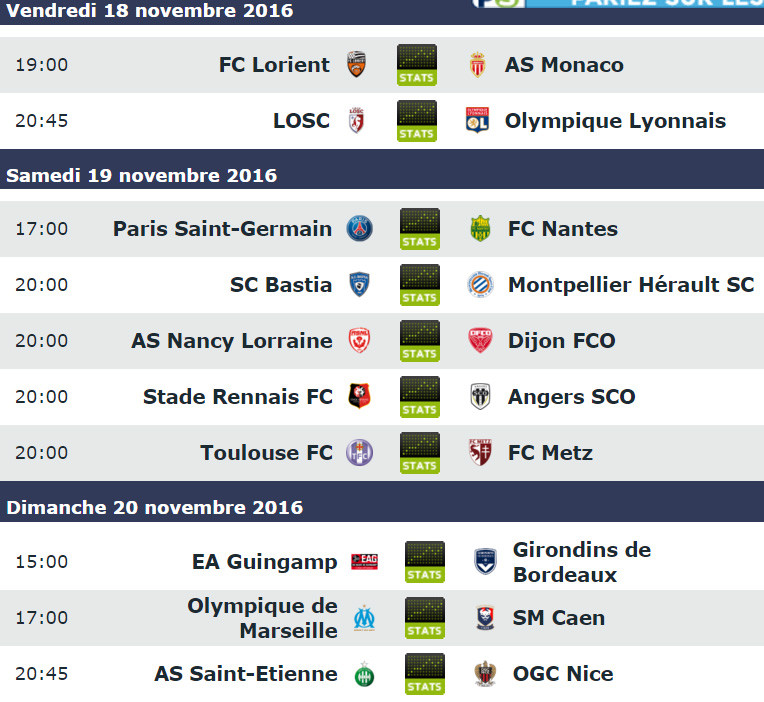Click the Paris Saint-Germain club crest
The height and width of the screenshot is (702, 764).
tap(360, 228)
